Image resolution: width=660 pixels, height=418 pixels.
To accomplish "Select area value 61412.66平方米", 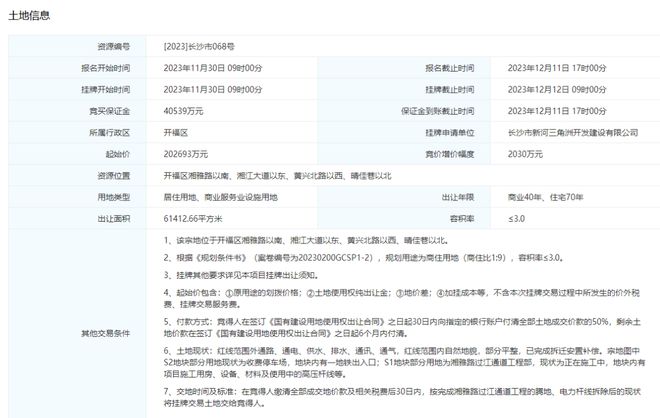I will tap(193, 218).
